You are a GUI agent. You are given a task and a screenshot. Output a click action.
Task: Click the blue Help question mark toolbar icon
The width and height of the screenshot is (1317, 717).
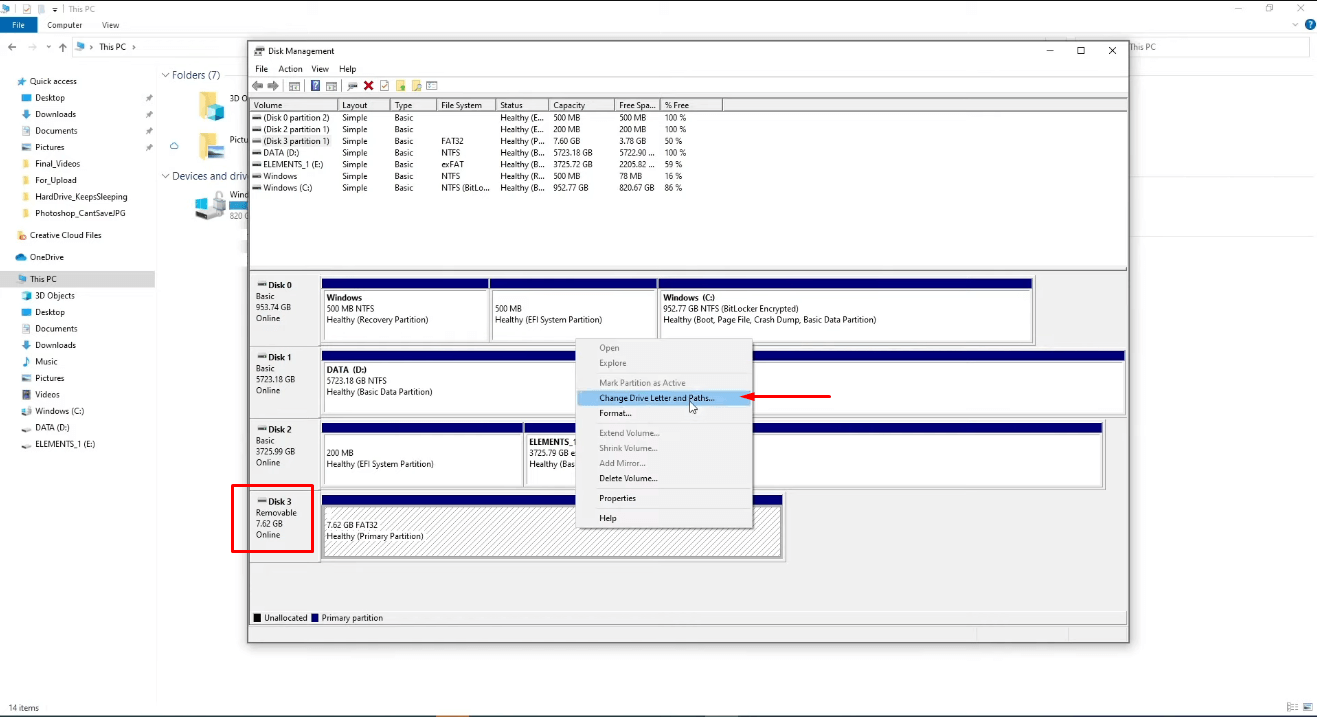316,86
